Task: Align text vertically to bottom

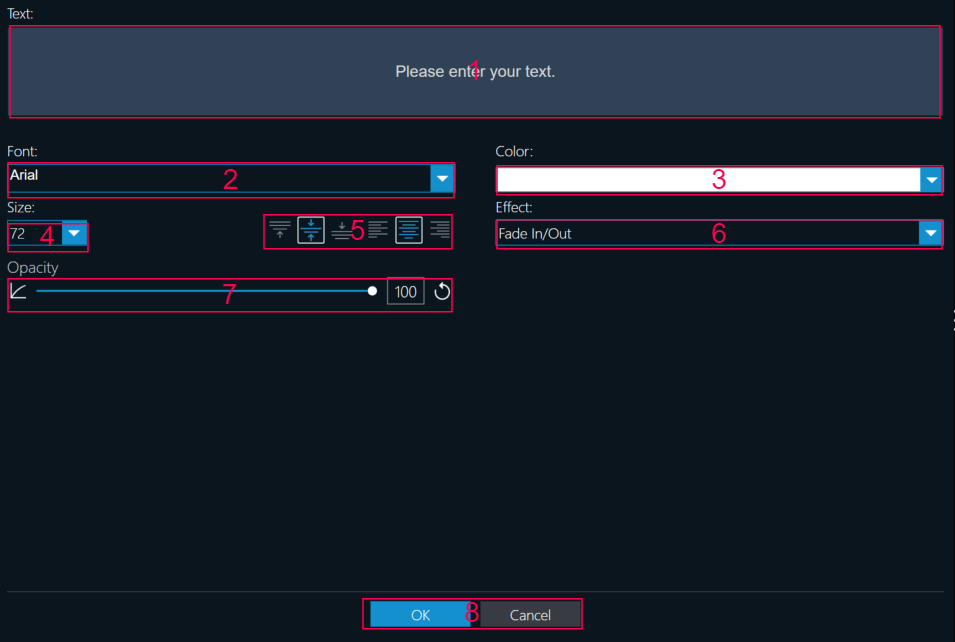Action: pos(342,230)
